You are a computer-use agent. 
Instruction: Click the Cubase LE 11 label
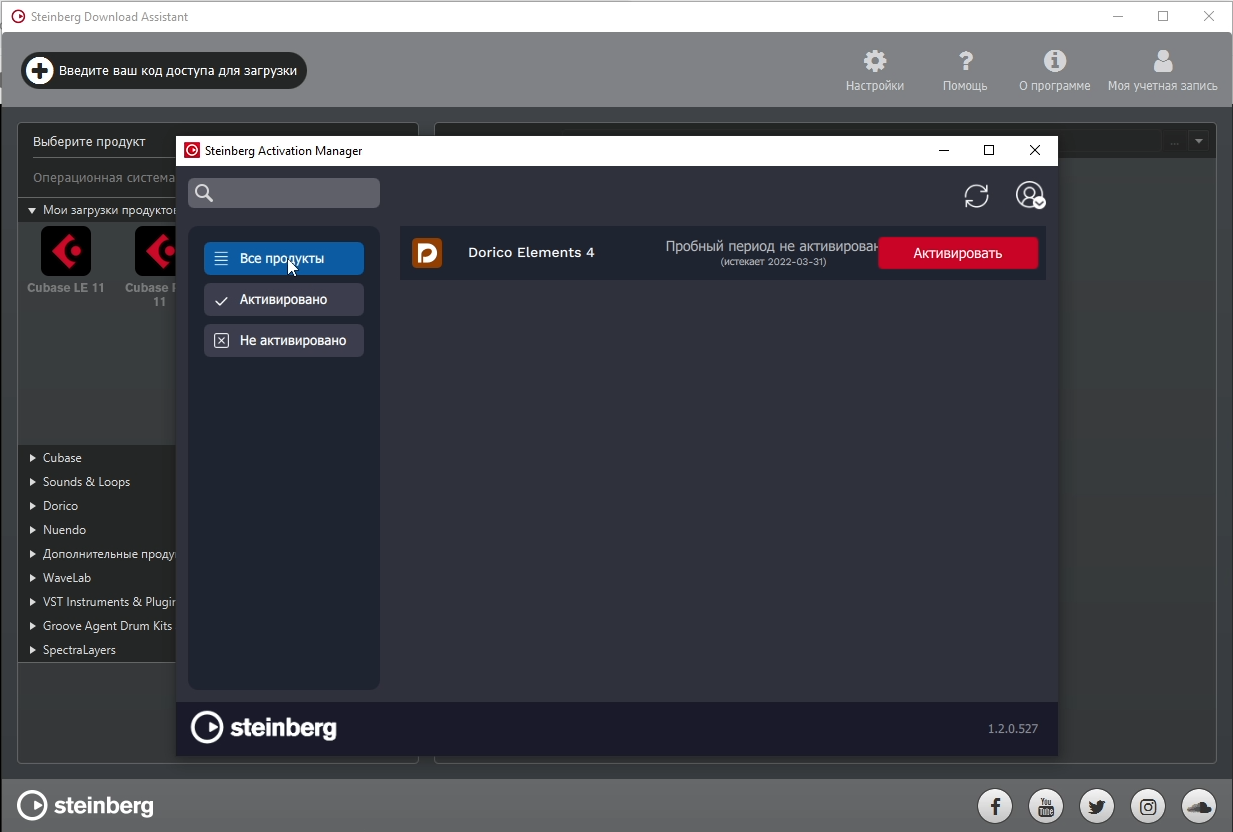66,288
